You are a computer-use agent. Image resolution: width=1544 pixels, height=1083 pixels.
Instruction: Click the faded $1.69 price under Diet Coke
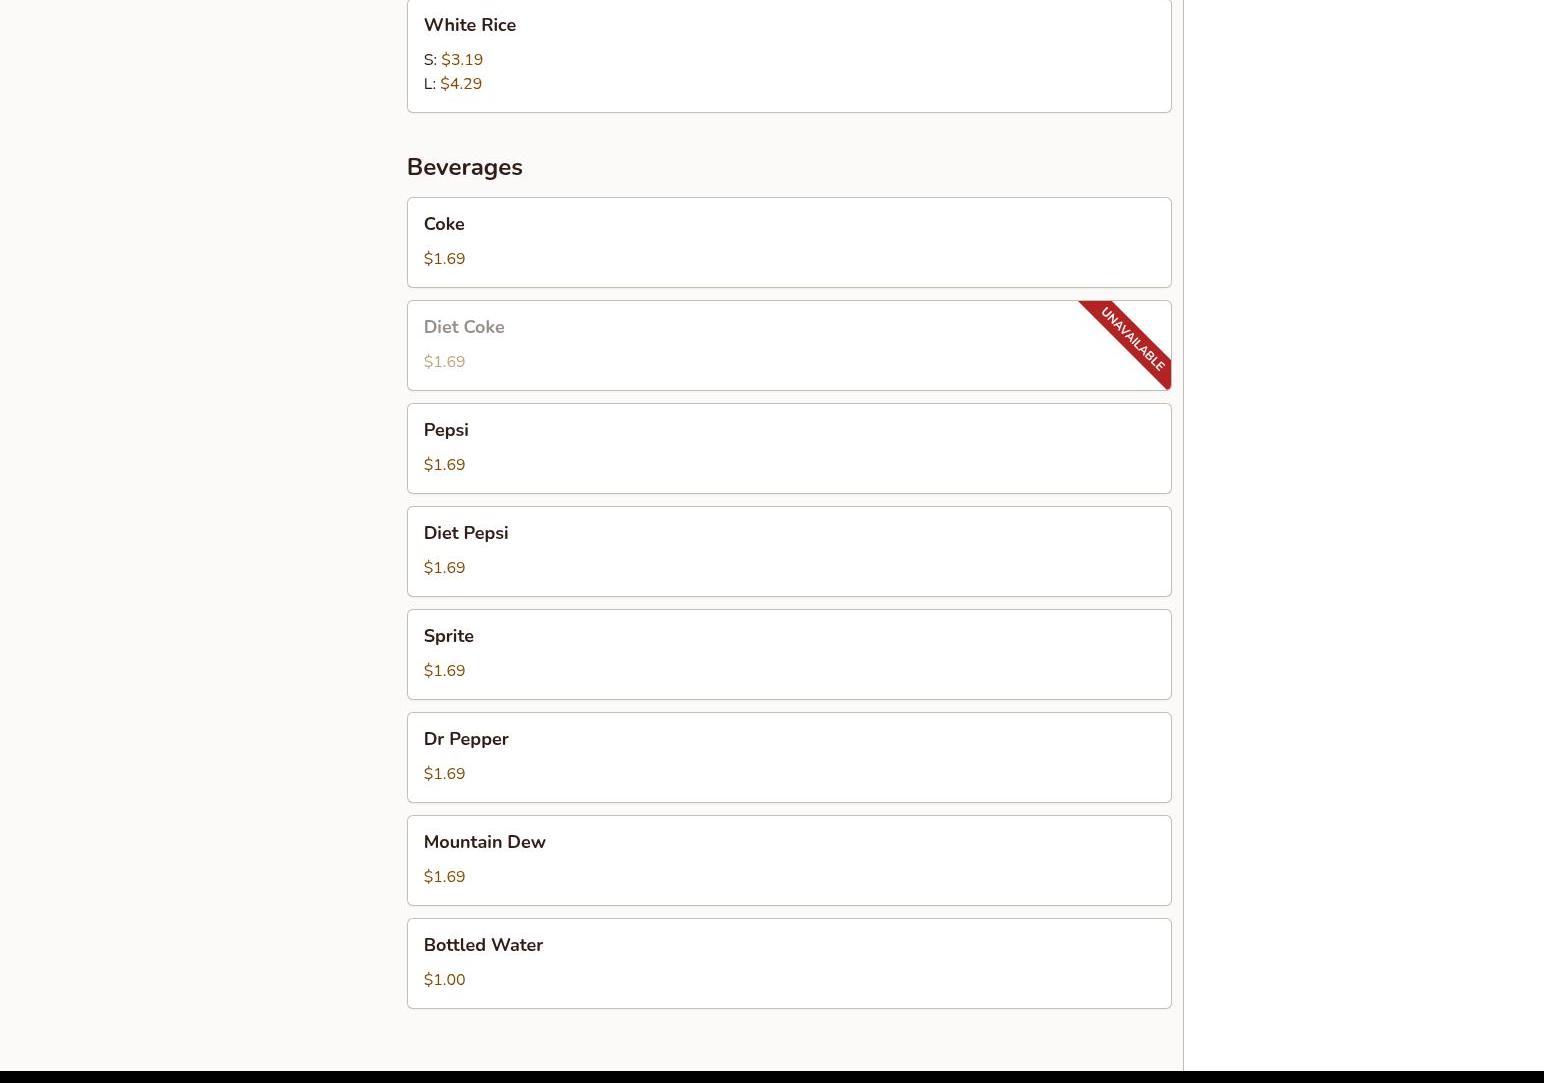point(444,362)
